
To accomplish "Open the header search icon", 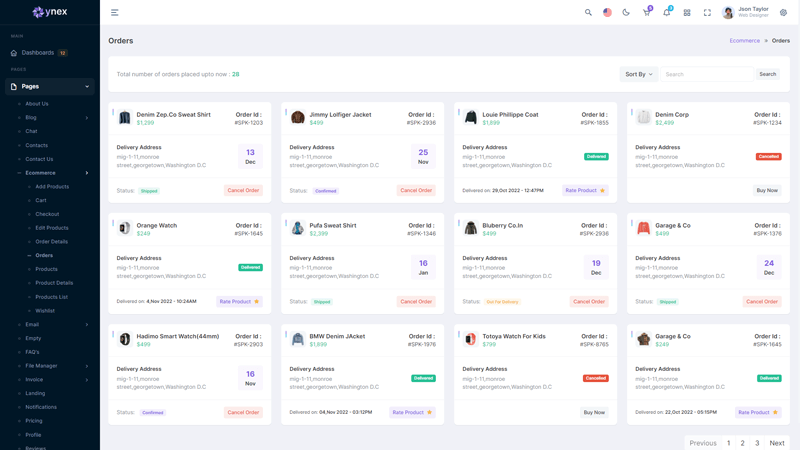I will tap(588, 13).
